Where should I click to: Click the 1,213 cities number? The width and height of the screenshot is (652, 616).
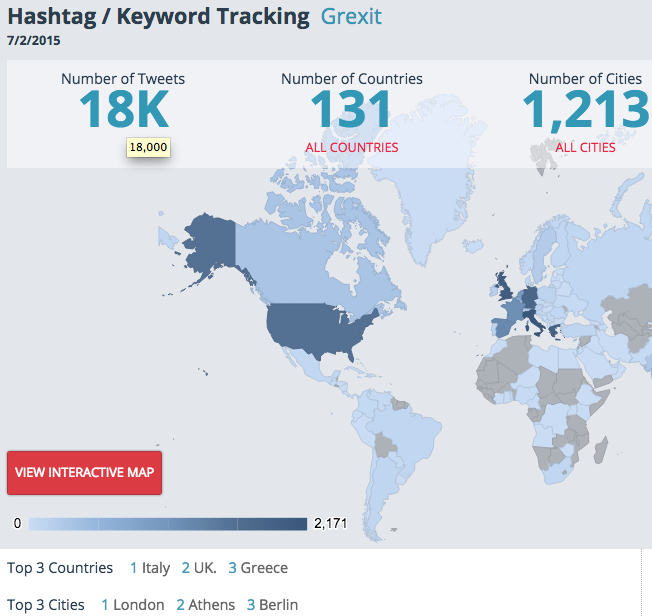(x=585, y=110)
